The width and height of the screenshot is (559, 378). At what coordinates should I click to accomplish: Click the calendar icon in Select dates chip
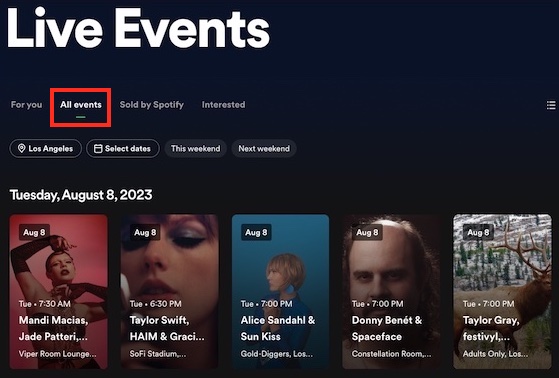click(x=98, y=148)
